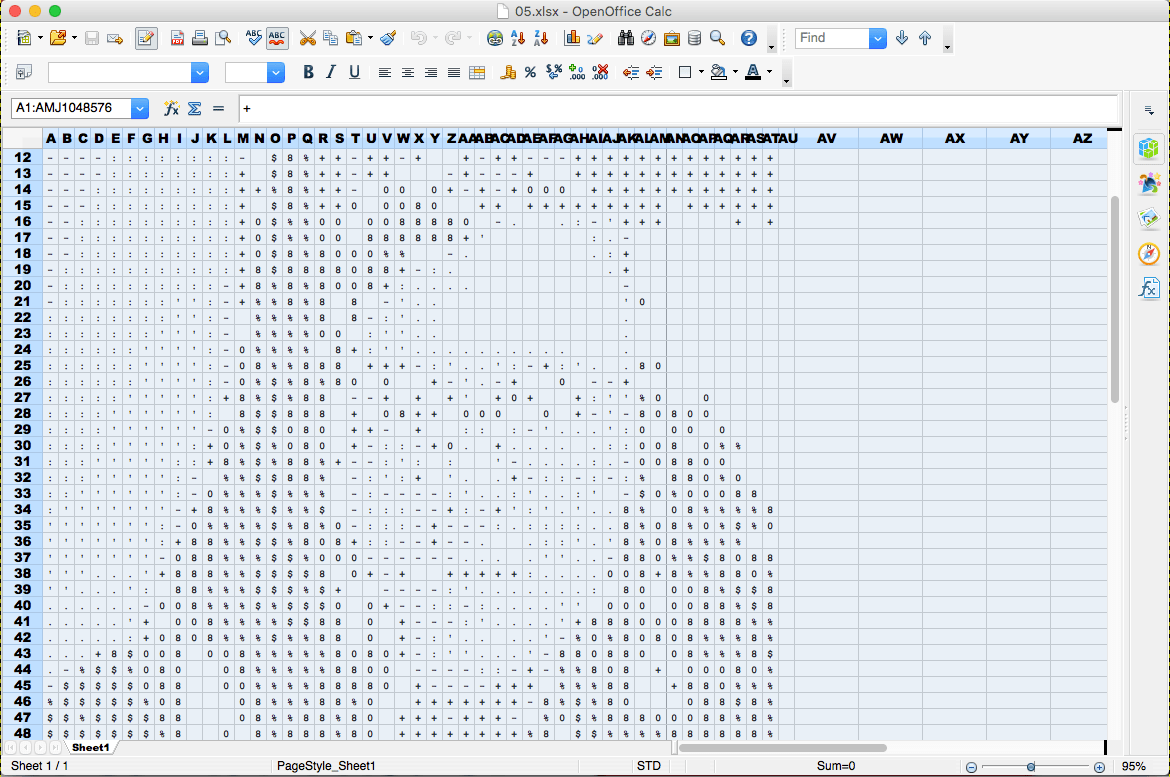1170x777 pixels.
Task: Expand the Font Color dropdown arrow
Action: click(769, 72)
